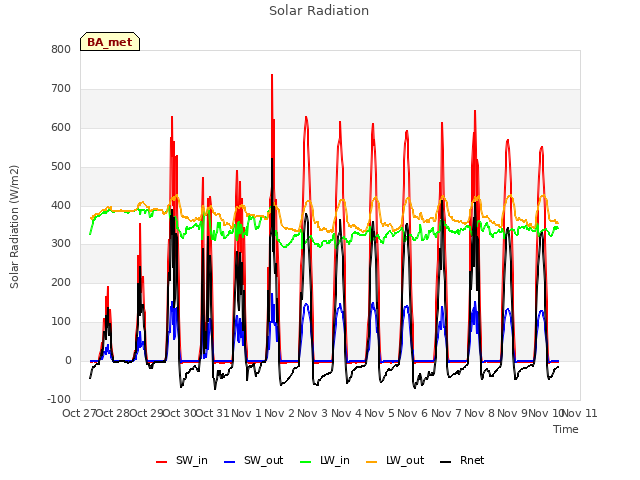Click the 600 y-axis label
This screenshot has width=640, height=480.
pyautogui.click(x=61, y=127)
